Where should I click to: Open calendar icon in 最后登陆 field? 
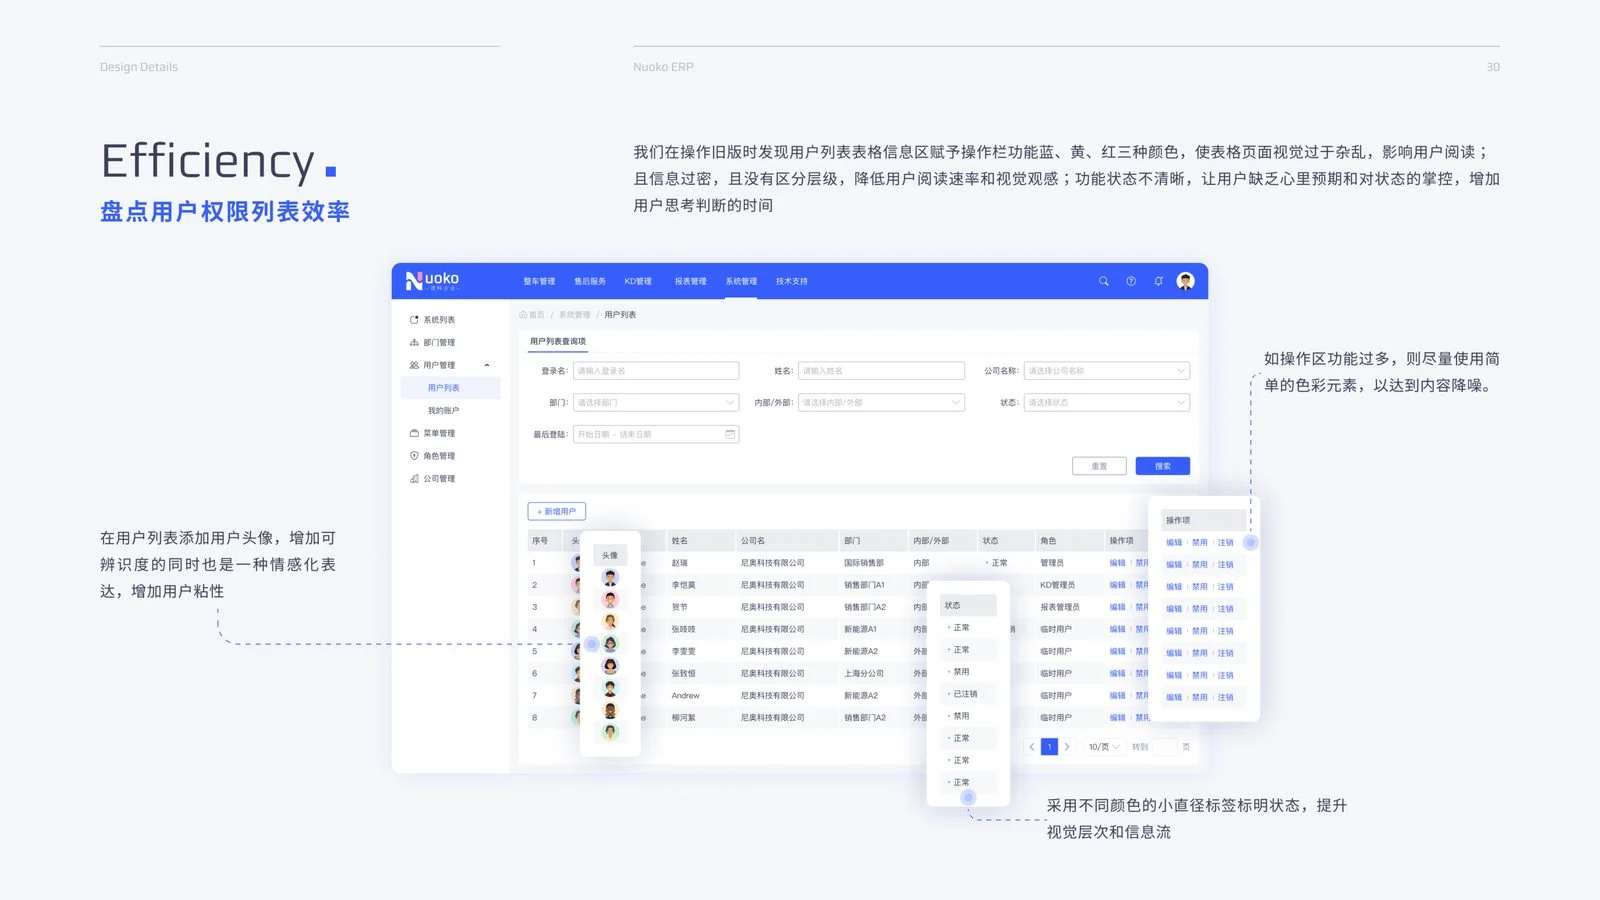[x=730, y=434]
